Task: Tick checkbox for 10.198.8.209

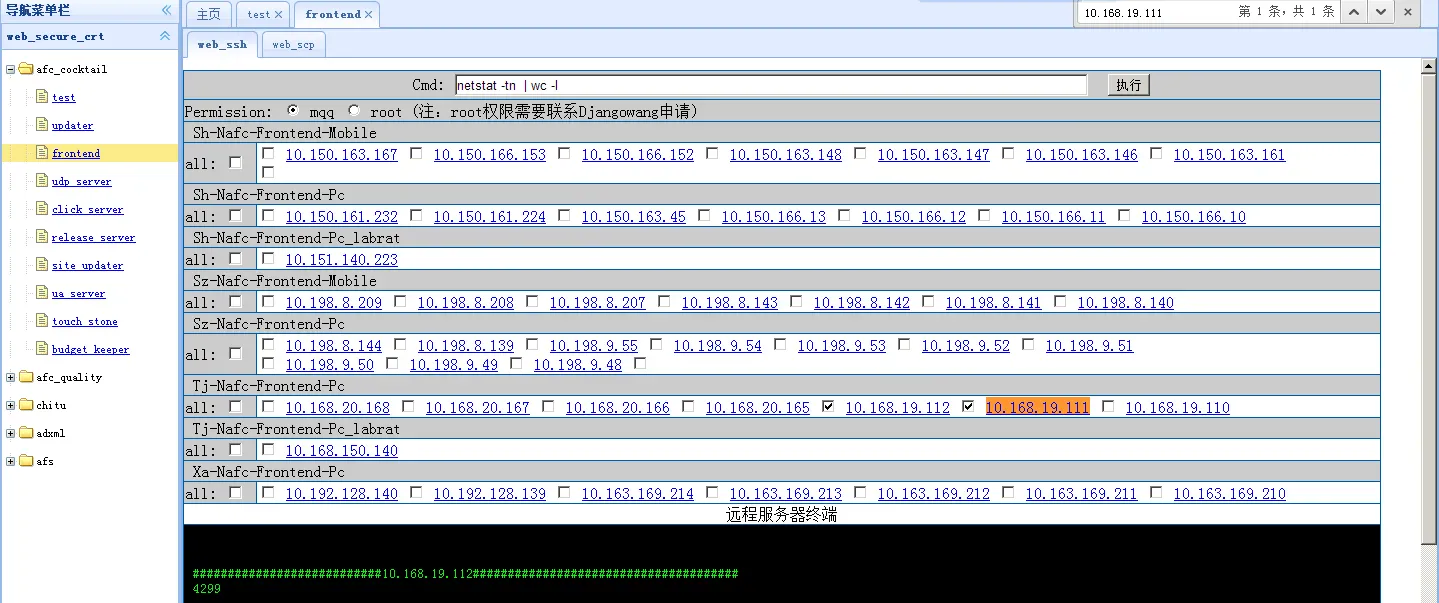Action: [268, 301]
